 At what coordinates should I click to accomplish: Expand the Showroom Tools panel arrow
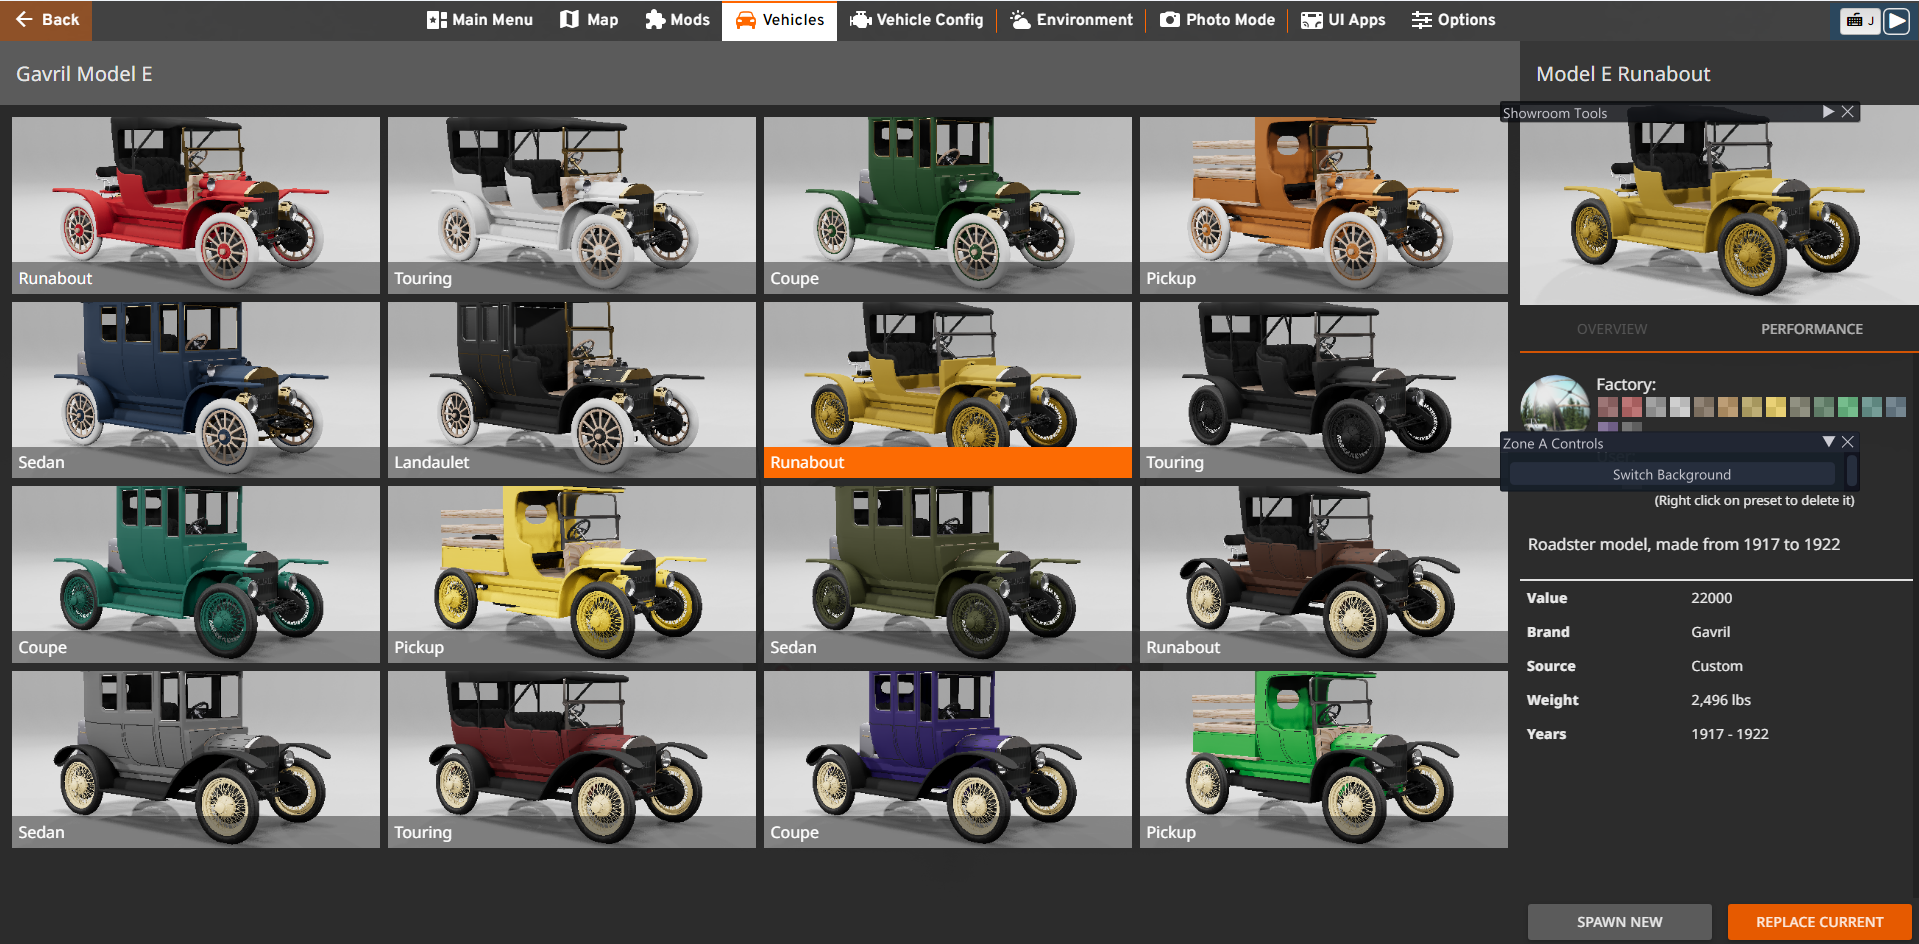tap(1828, 112)
